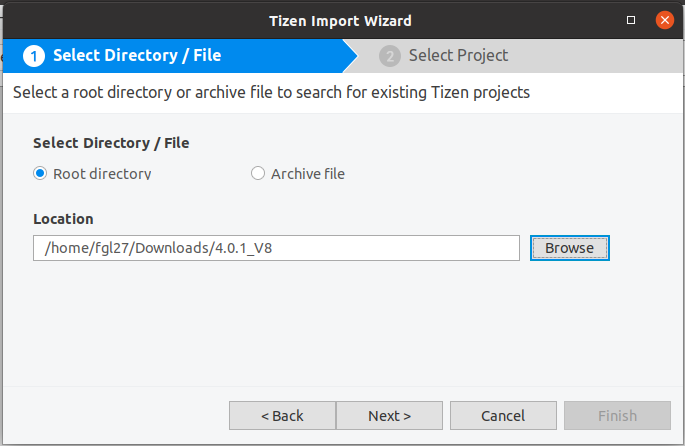Close the wizard with the orange X
The image size is (685, 446).
[664, 20]
